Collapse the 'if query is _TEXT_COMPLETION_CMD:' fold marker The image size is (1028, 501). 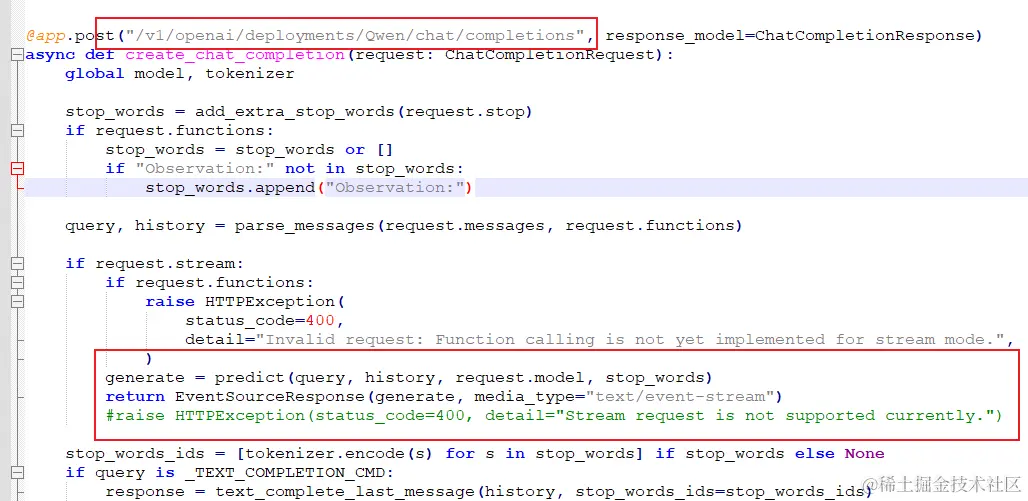point(18,473)
